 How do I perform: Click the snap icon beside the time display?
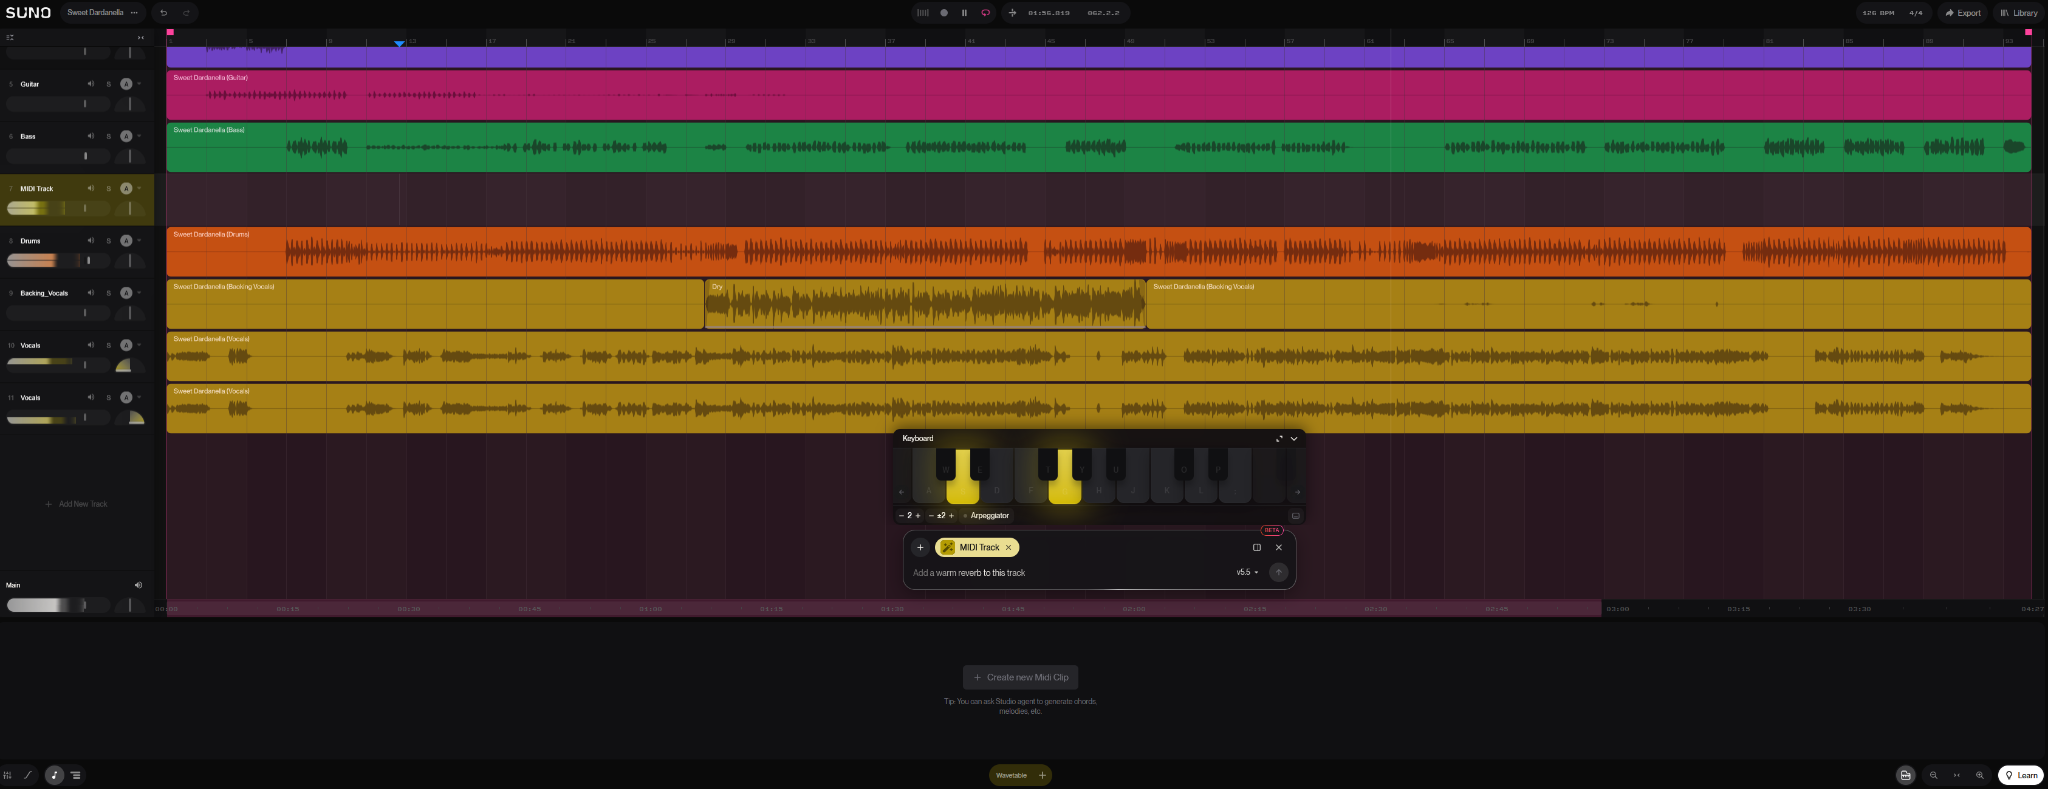(1012, 13)
